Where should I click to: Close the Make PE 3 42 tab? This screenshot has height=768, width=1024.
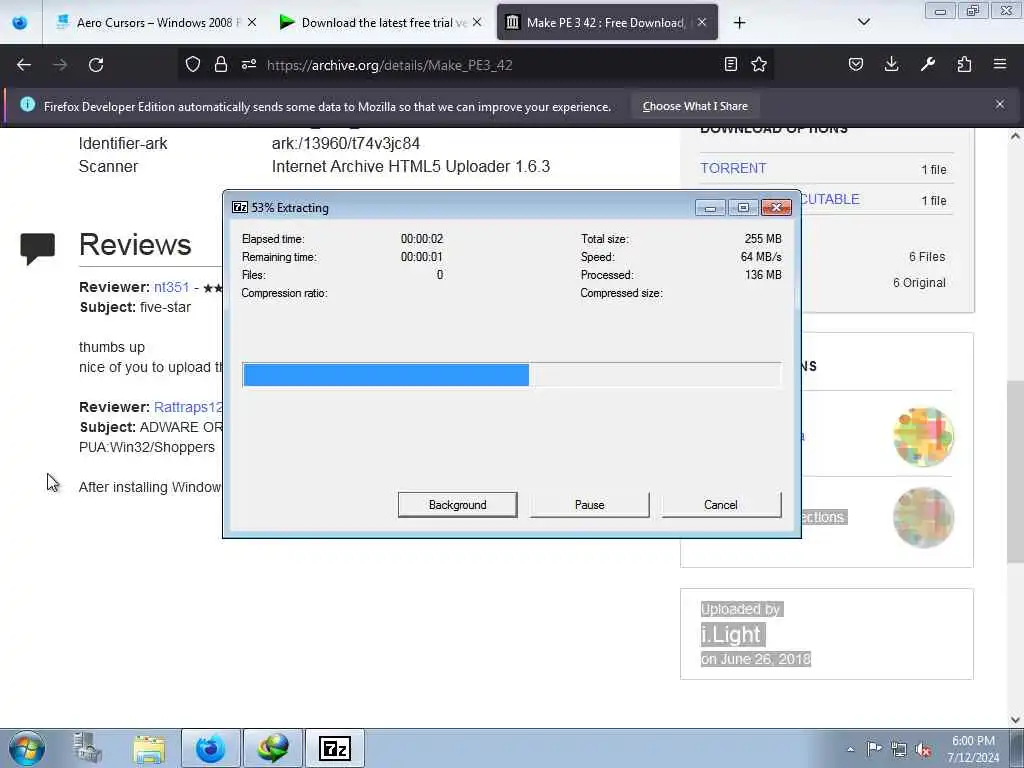pyautogui.click(x=702, y=22)
